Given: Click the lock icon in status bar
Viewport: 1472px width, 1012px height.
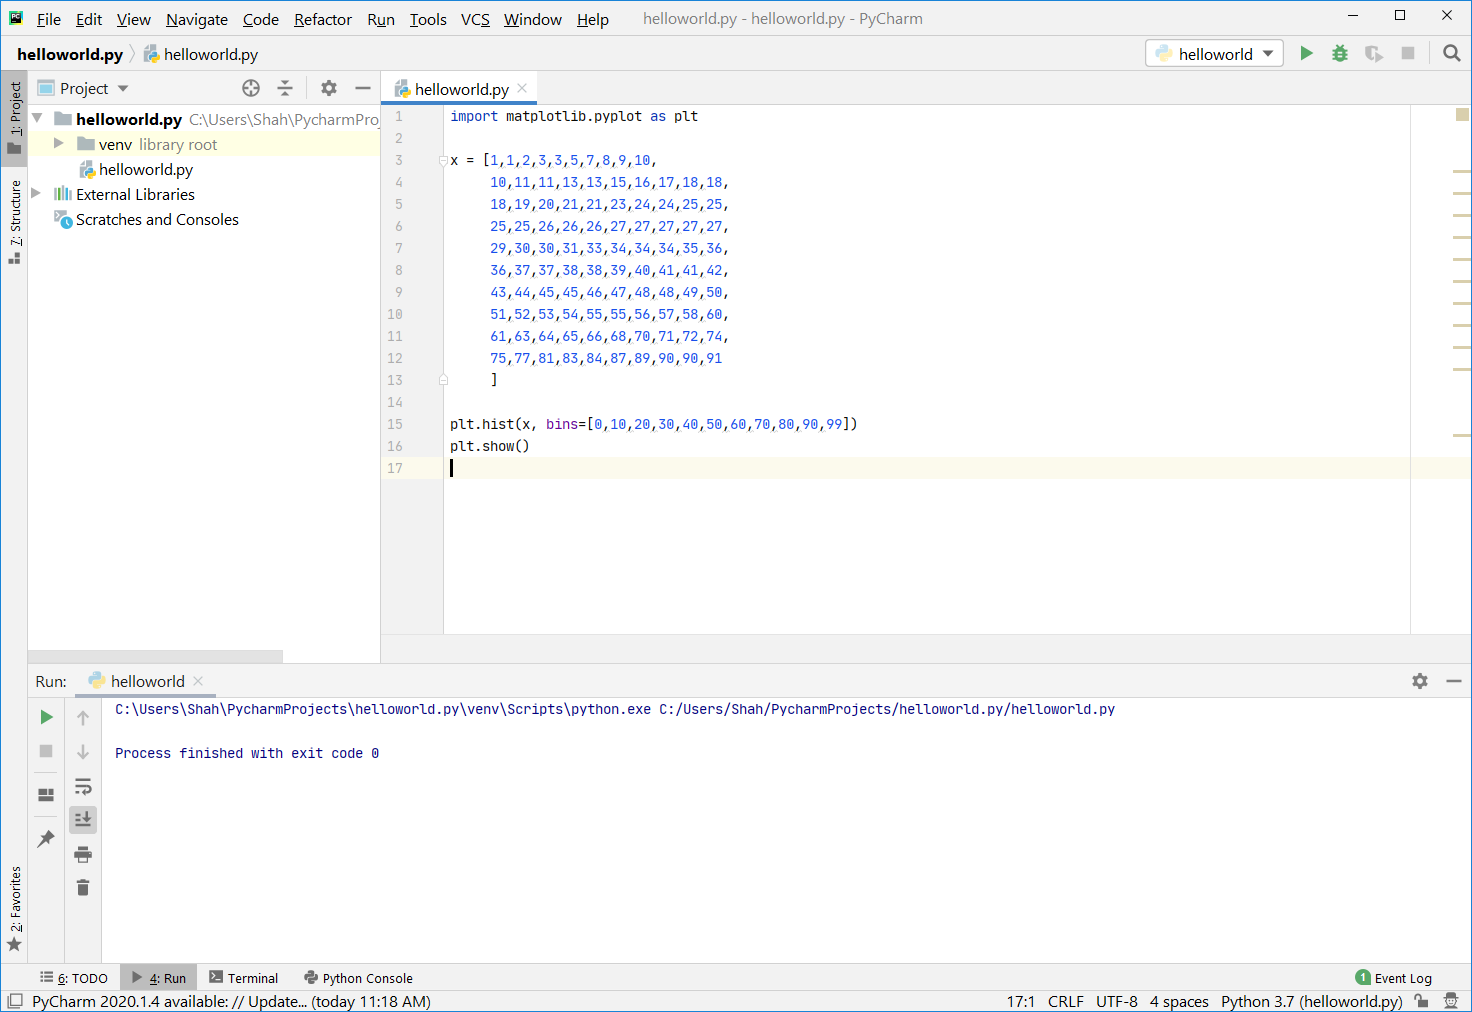Looking at the screenshot, I should coord(1421,1001).
